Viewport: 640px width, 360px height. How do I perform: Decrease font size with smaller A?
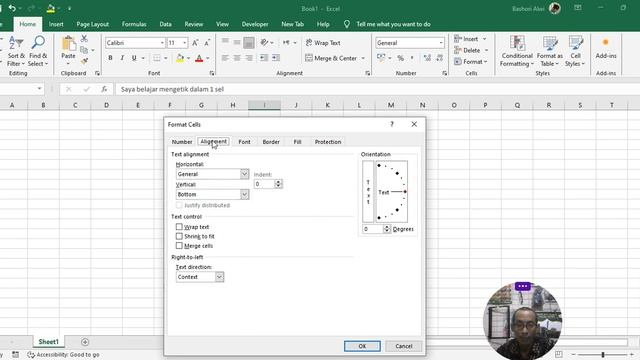click(207, 43)
